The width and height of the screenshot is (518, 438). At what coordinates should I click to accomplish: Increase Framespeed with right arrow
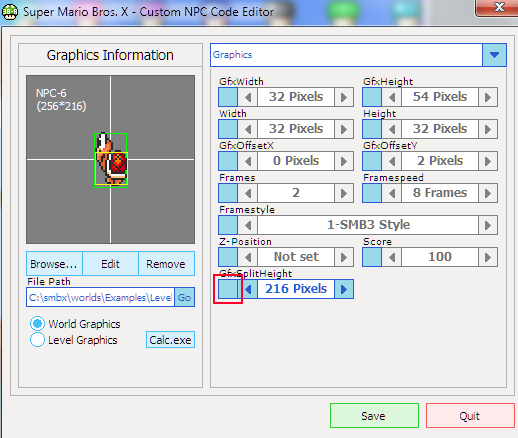pos(488,193)
